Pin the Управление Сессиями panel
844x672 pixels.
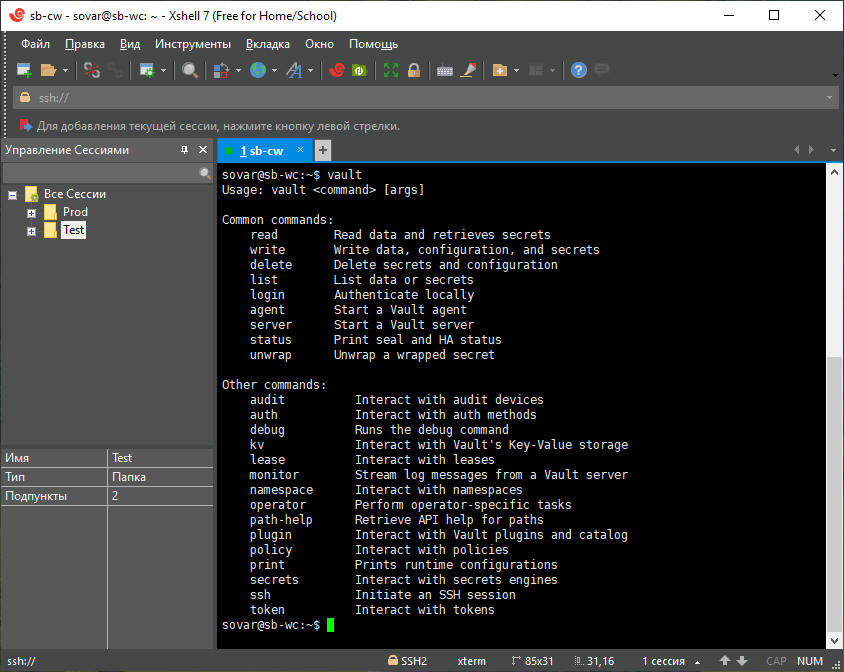point(185,150)
